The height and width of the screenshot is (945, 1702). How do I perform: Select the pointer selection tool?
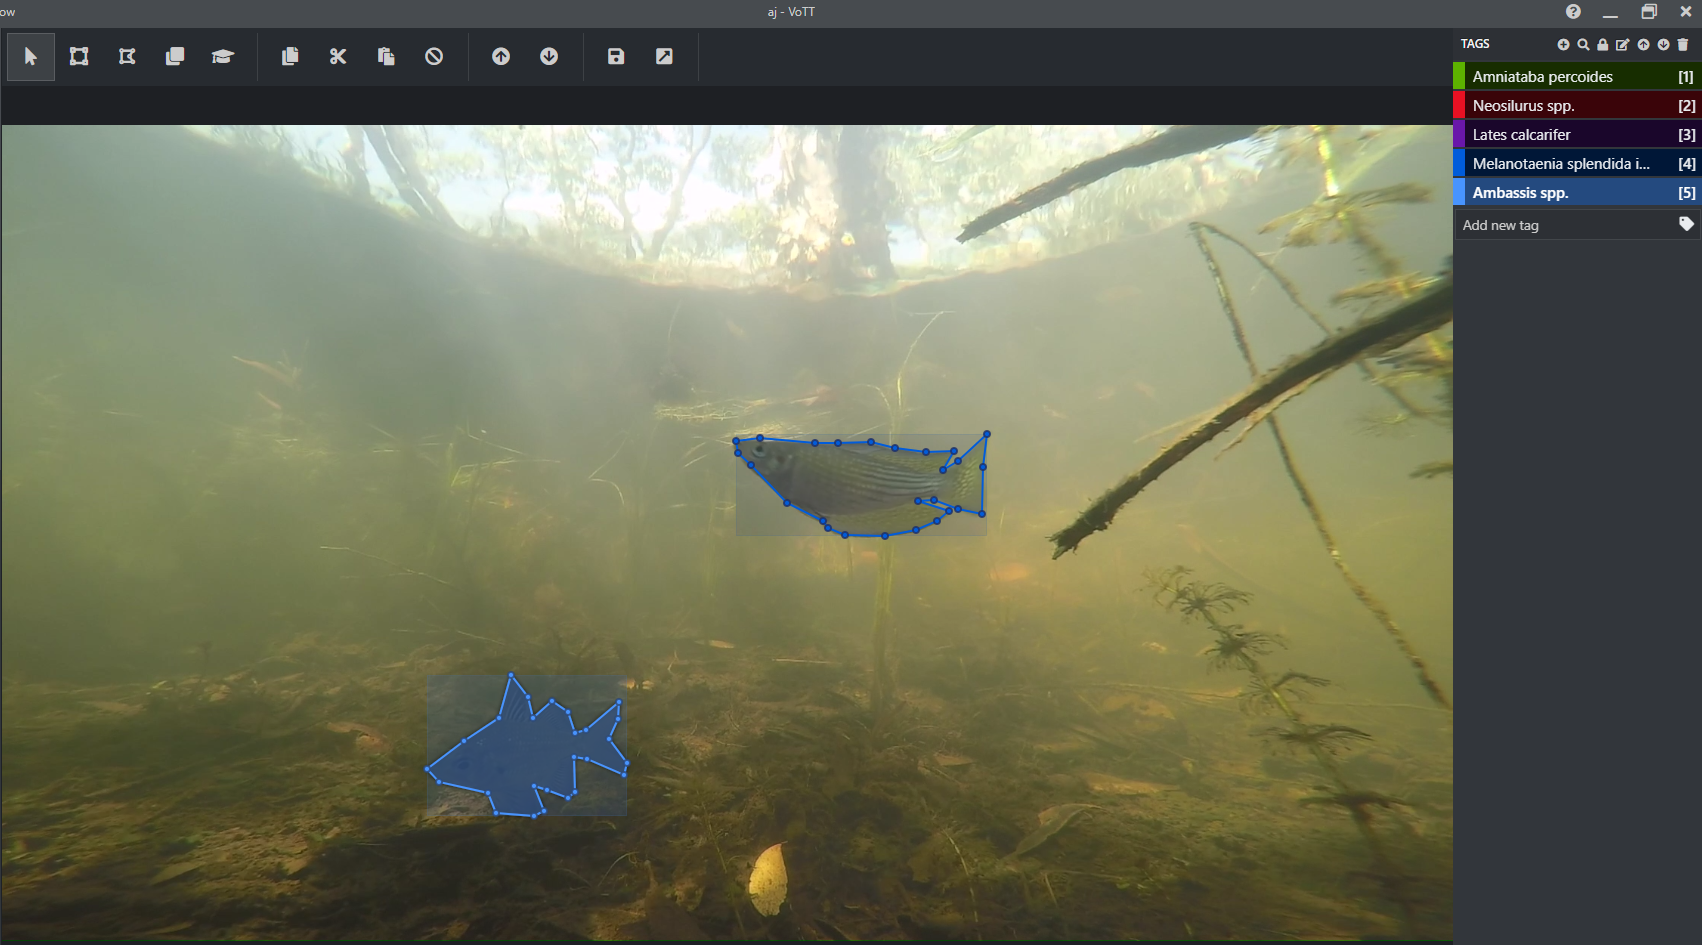click(x=31, y=57)
